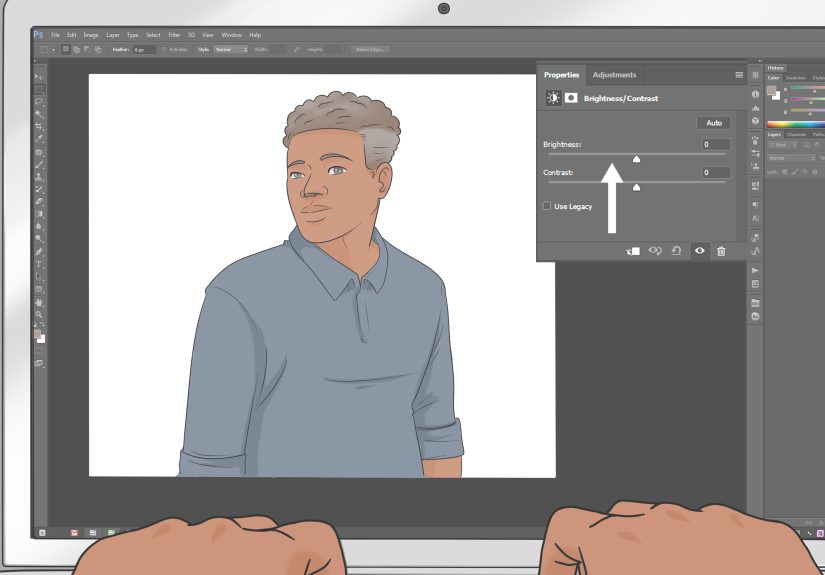Choose Subtract from selection mode button
This screenshot has width=825, height=575.
(87, 49)
